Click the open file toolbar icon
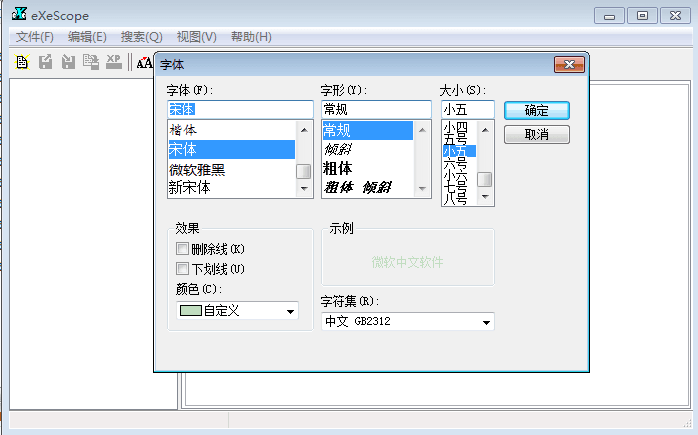The width and height of the screenshot is (698, 435). (x=22, y=63)
